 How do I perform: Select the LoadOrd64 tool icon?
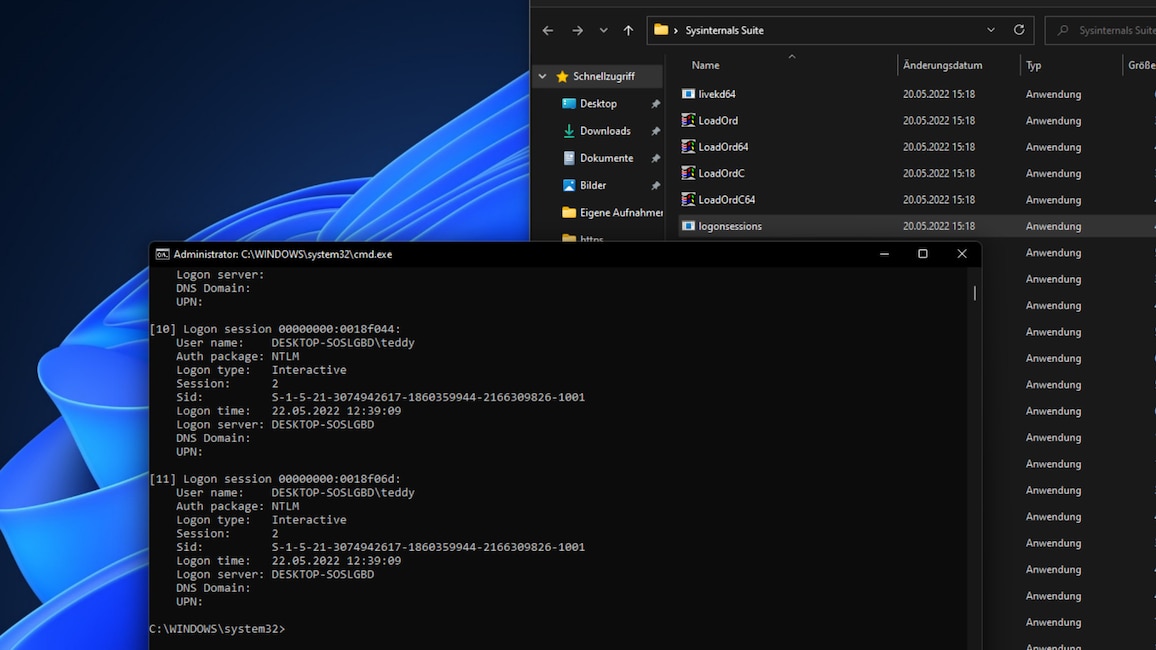point(688,146)
